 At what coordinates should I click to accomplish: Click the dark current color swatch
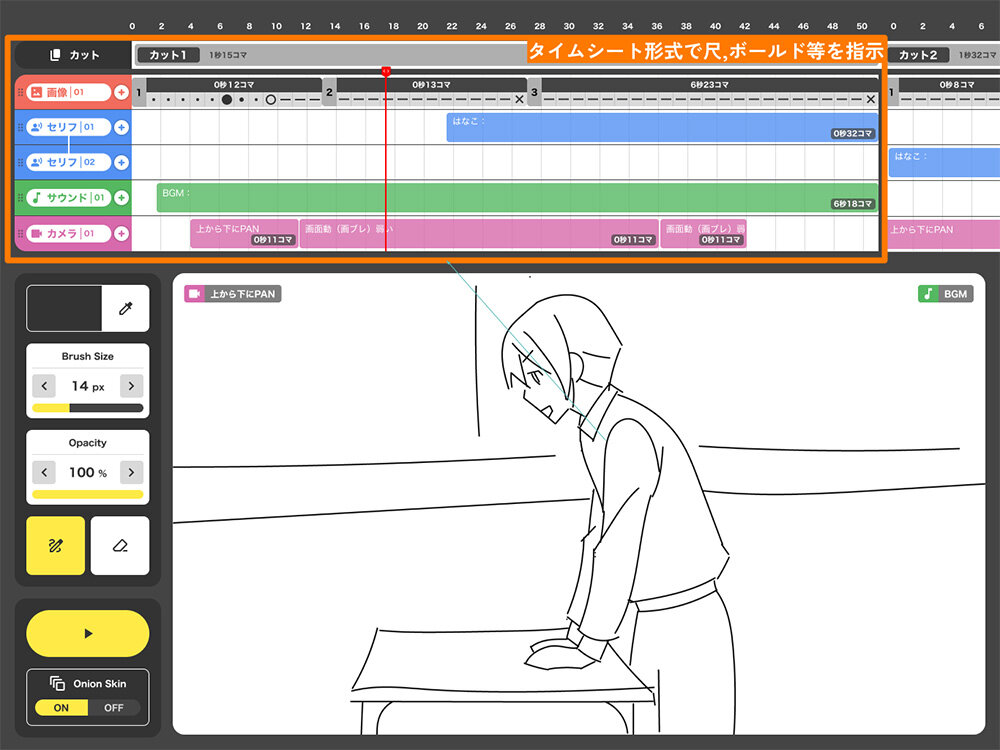64,308
